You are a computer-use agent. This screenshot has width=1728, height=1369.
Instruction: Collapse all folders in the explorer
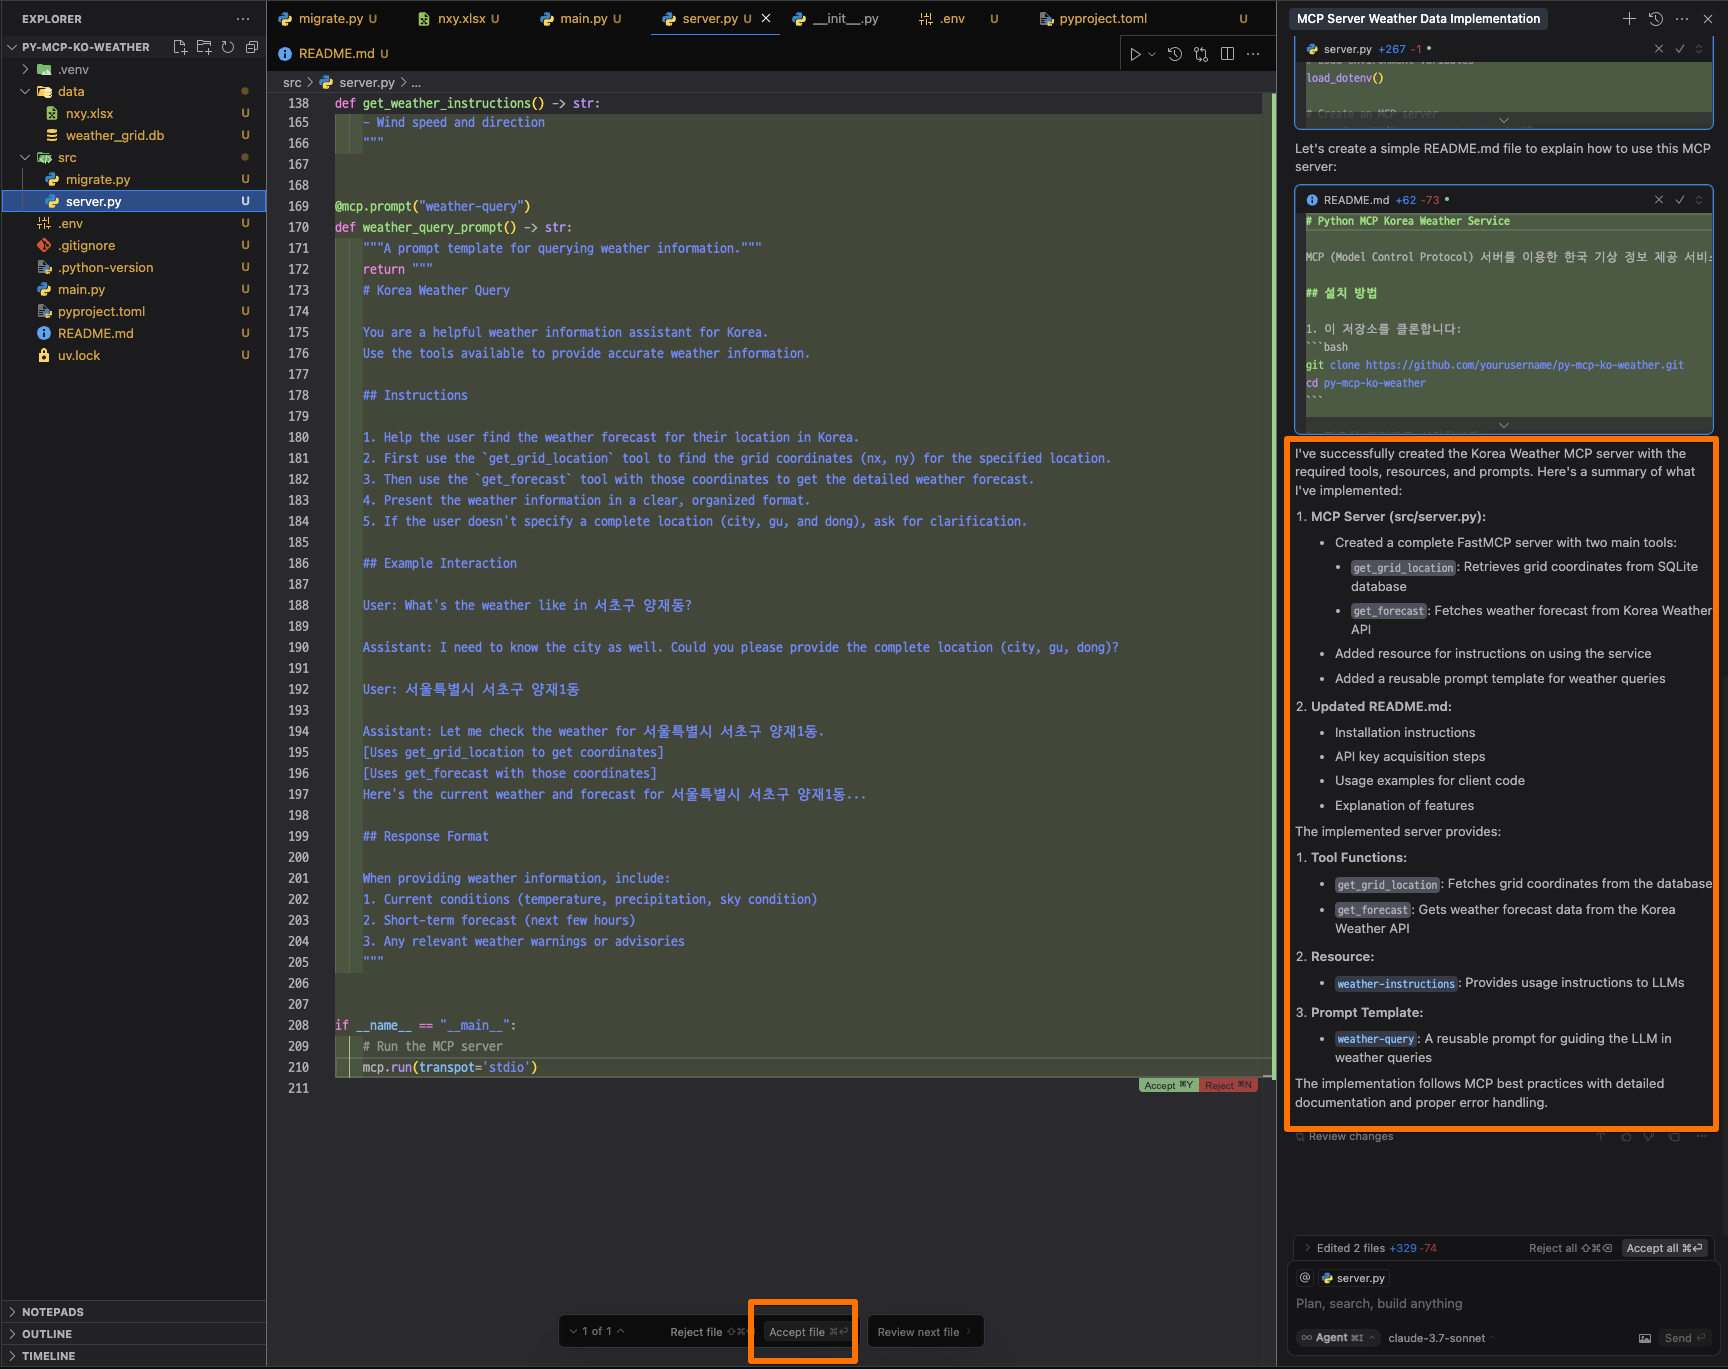click(252, 47)
